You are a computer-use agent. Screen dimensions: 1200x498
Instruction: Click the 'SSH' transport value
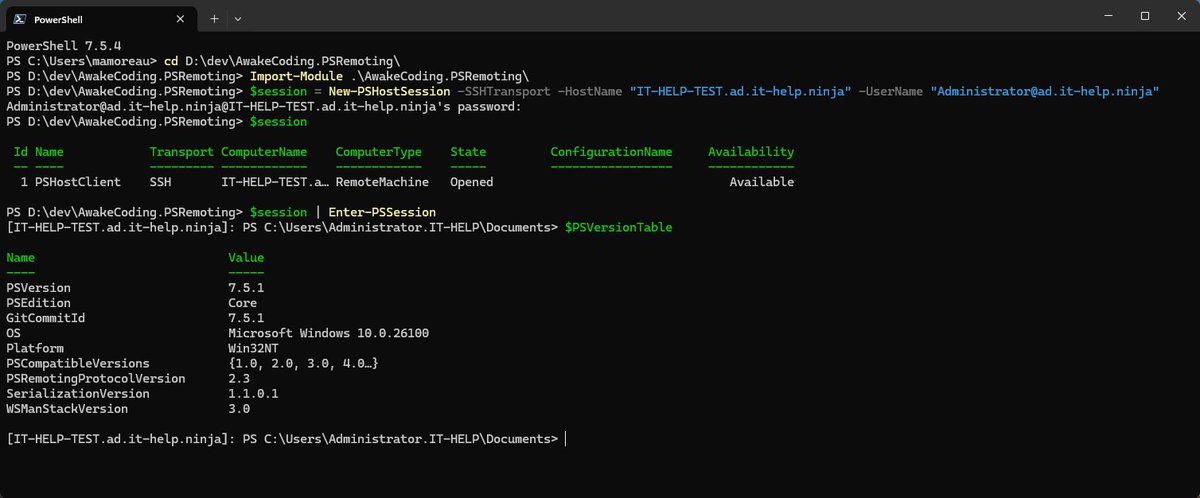(160, 182)
